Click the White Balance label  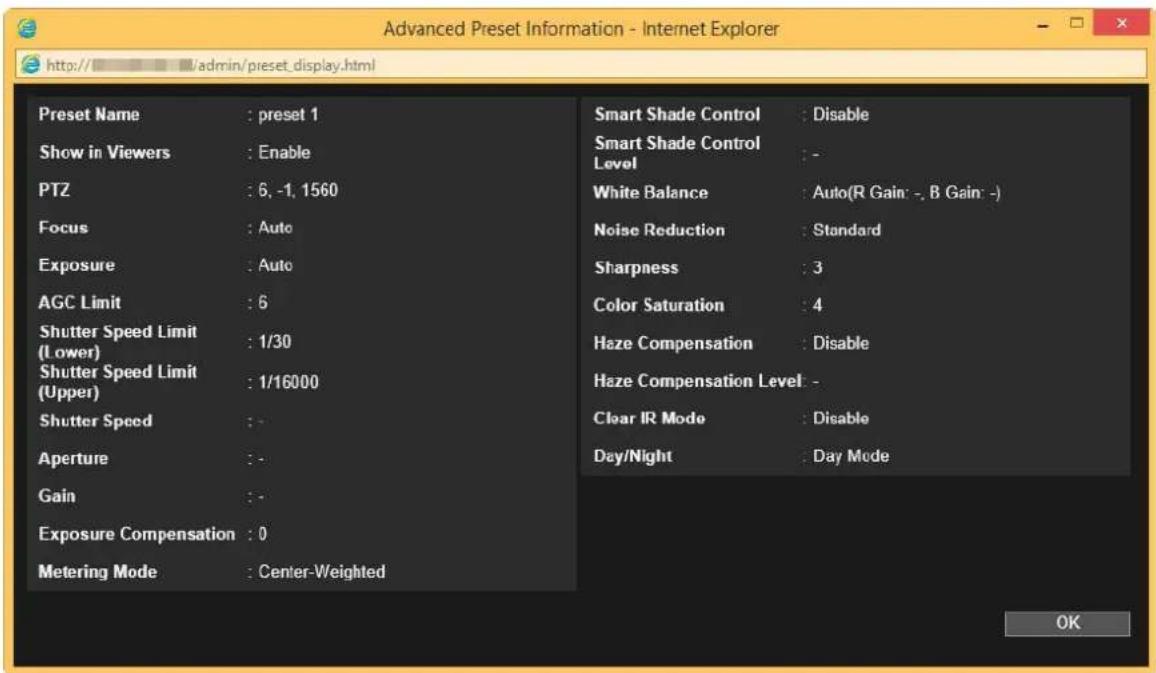click(x=650, y=193)
